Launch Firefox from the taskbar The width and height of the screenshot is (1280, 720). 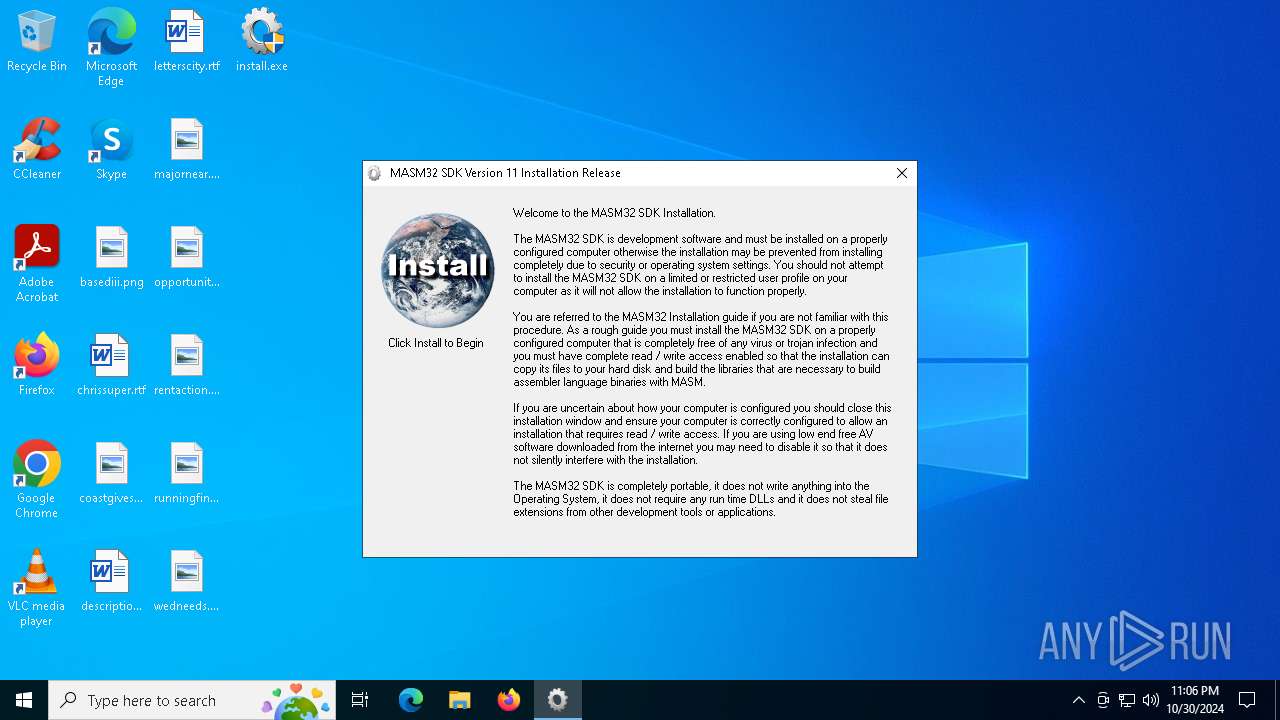tap(508, 700)
